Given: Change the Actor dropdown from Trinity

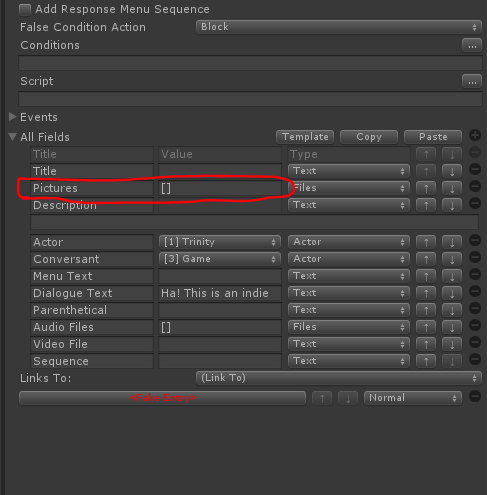Looking at the screenshot, I should [220, 242].
